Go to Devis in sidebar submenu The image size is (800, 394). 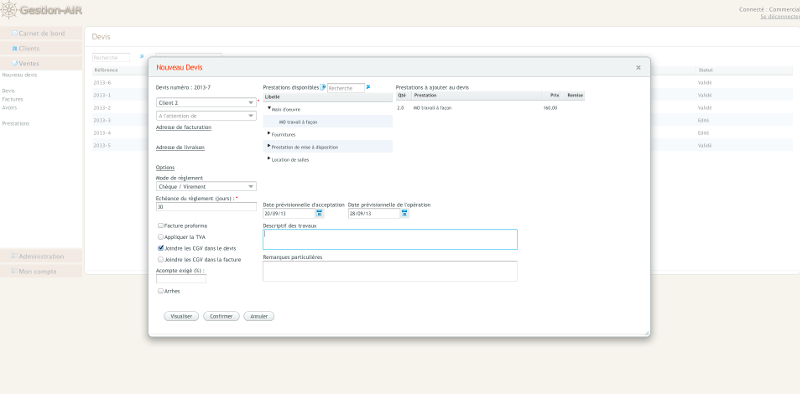click(x=8, y=91)
